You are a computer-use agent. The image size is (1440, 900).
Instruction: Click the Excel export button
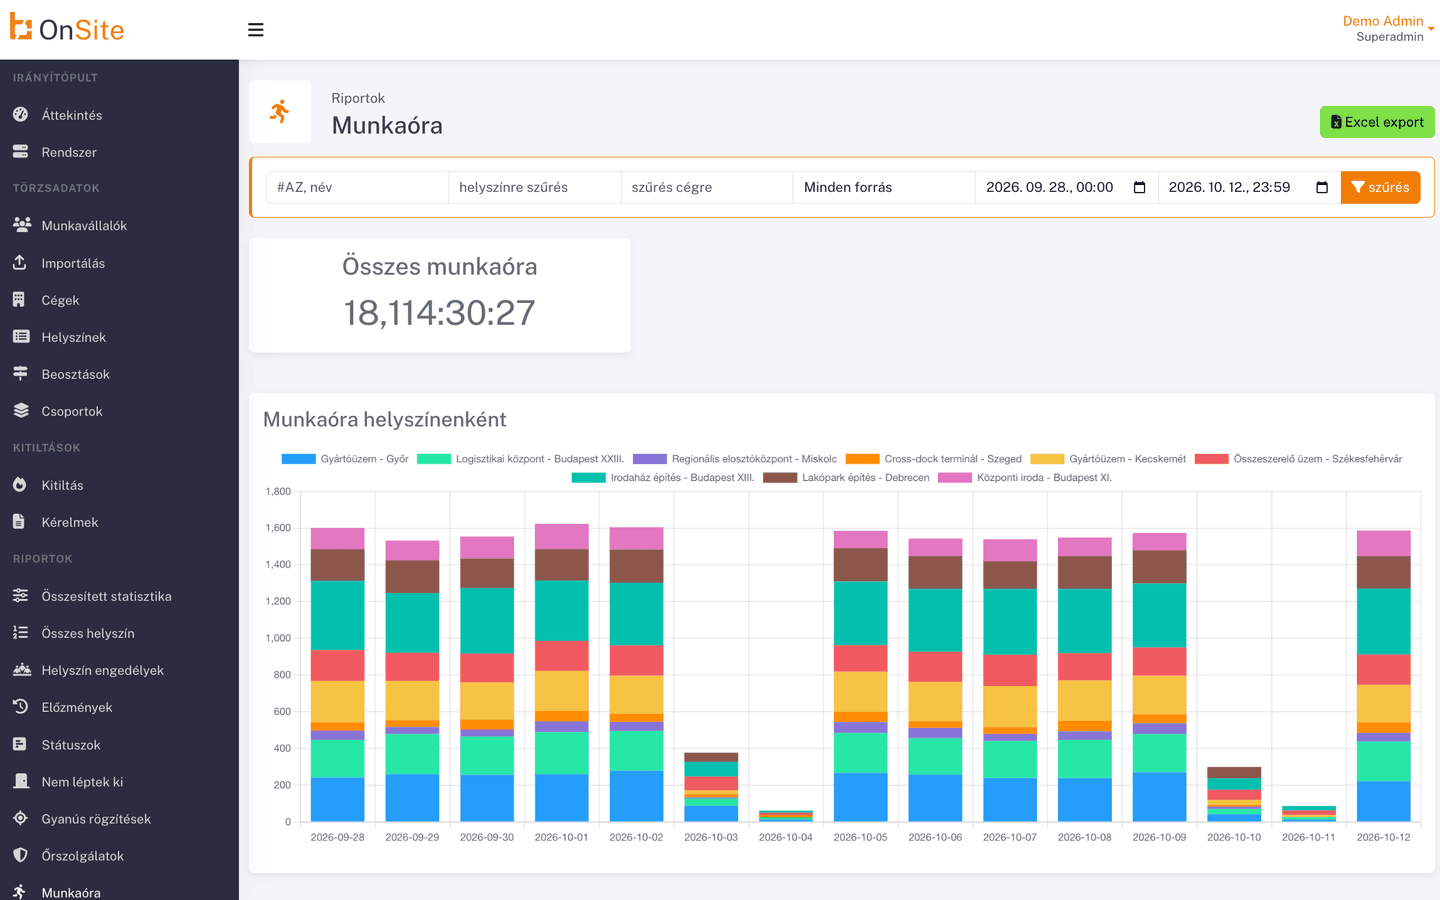(1377, 122)
